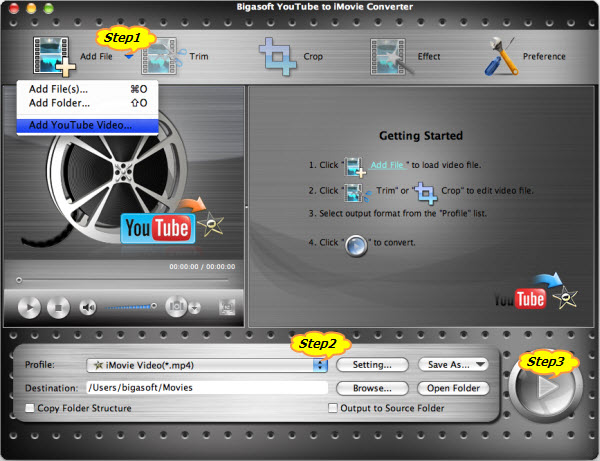Choose Add Folder... menu entry
This screenshot has height=461, width=600.
pos(87,103)
